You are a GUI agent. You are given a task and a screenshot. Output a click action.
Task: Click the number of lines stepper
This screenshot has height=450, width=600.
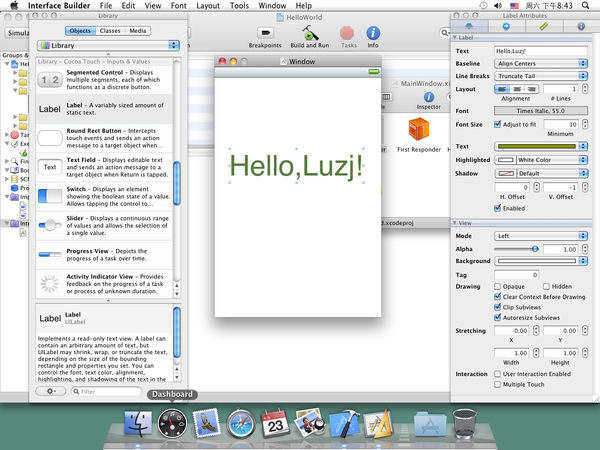585,89
